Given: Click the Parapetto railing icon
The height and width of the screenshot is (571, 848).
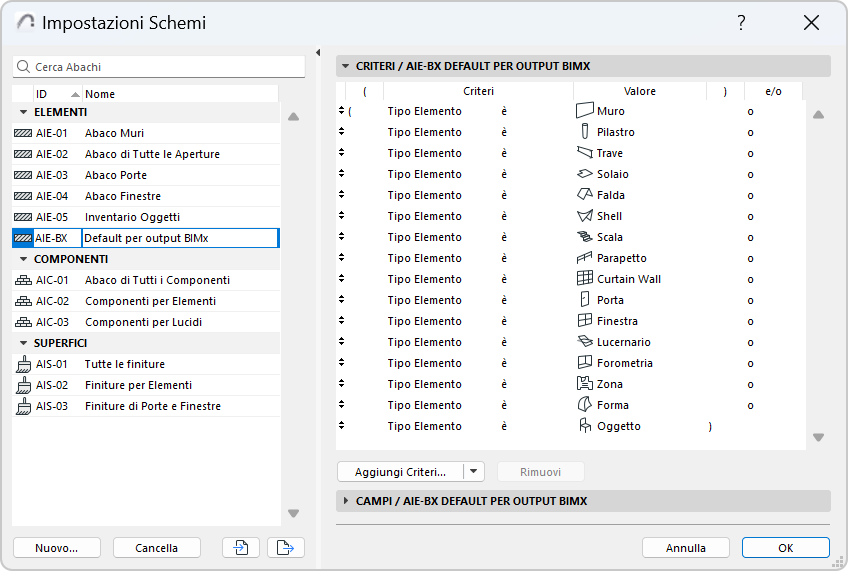Looking at the screenshot, I should pos(585,257).
